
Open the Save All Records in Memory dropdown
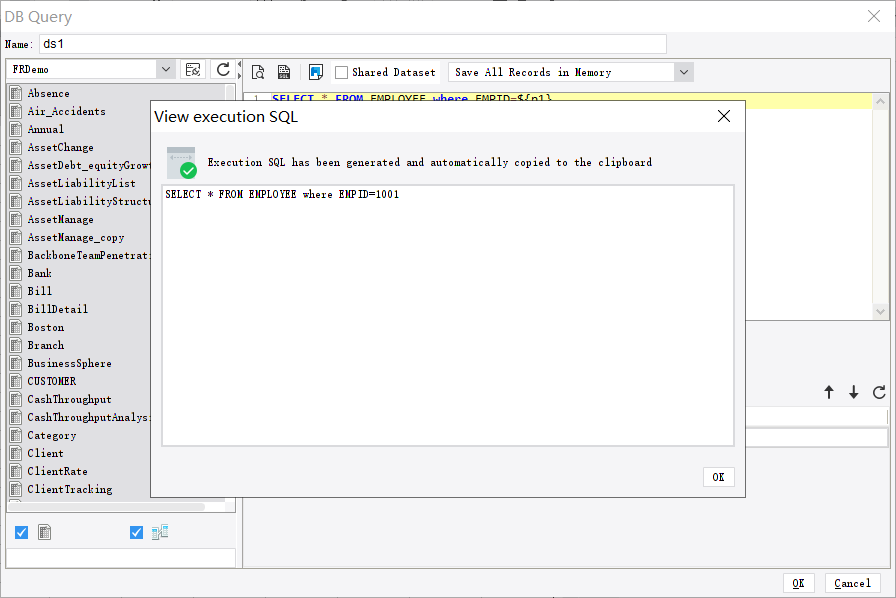point(683,71)
